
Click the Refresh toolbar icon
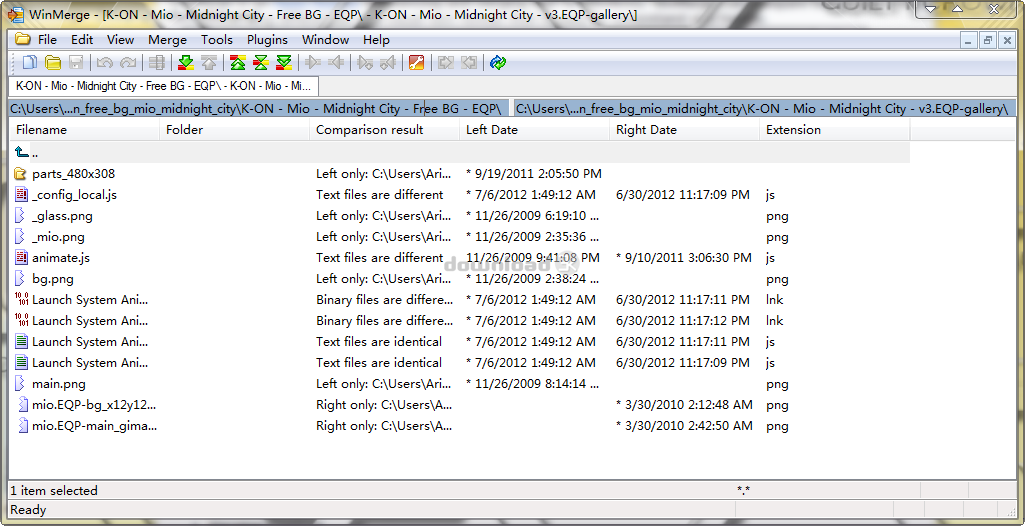498,63
